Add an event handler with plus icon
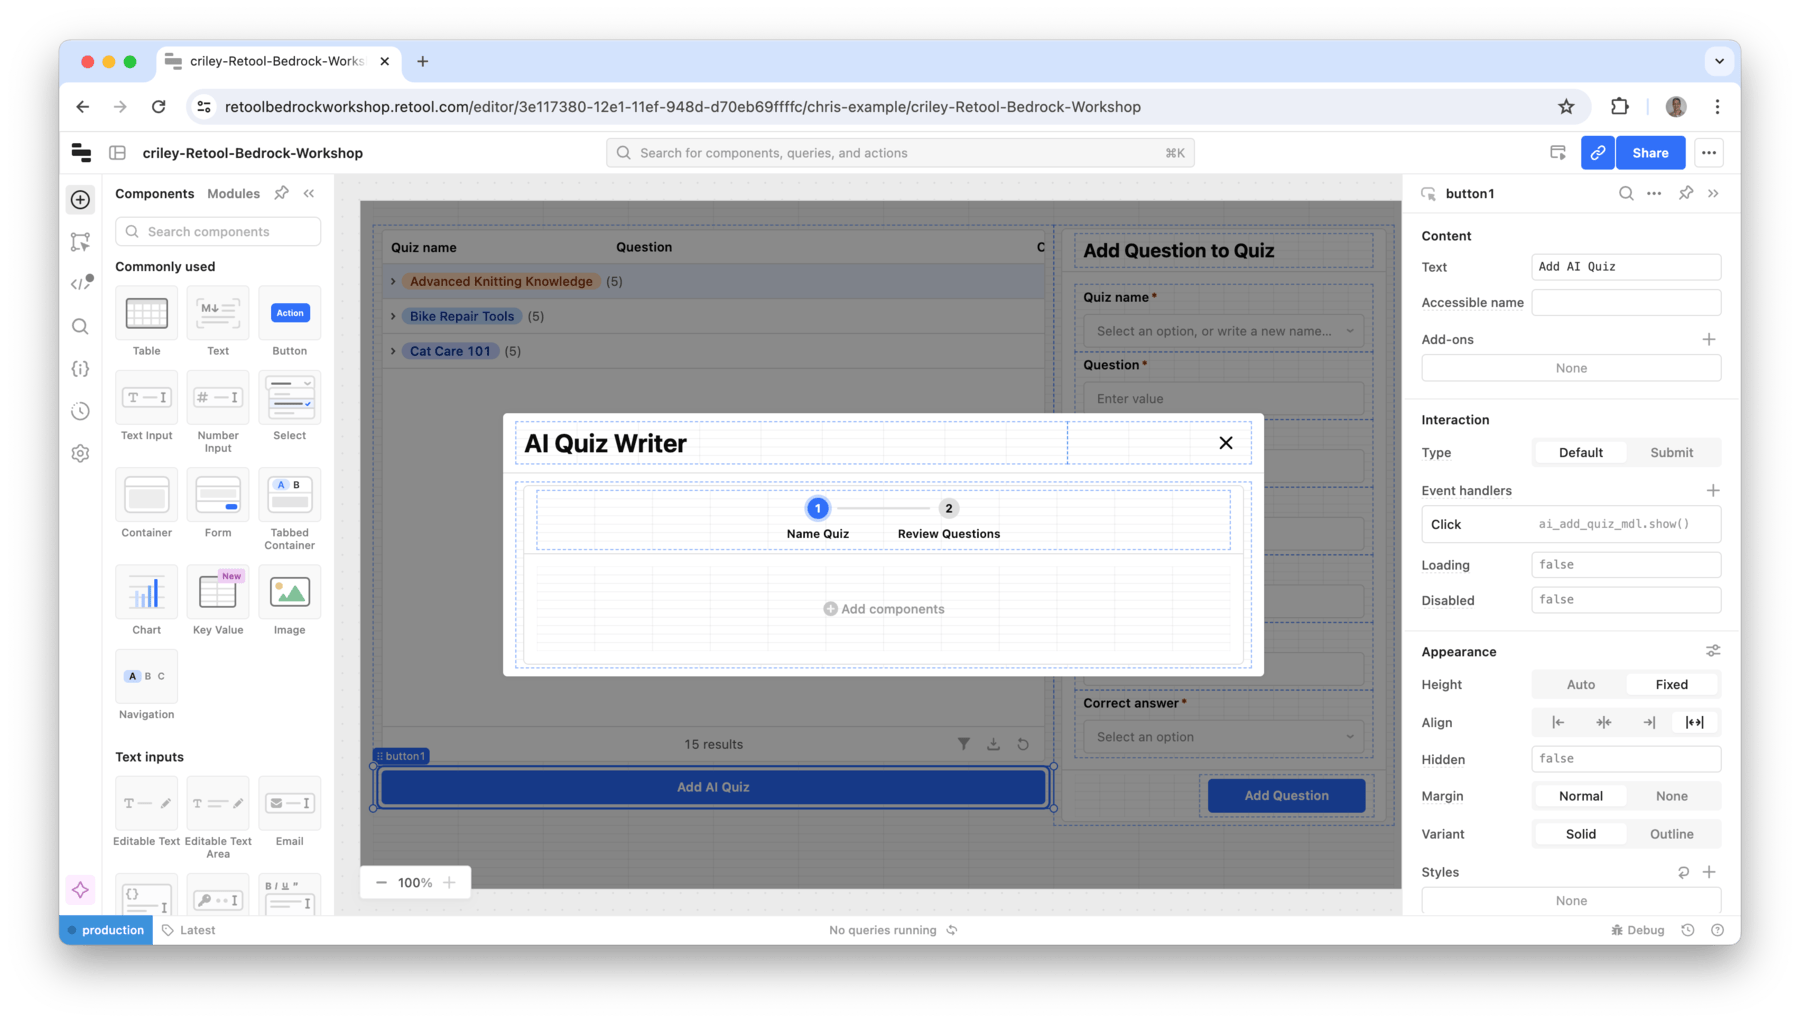The width and height of the screenshot is (1800, 1023). point(1713,490)
